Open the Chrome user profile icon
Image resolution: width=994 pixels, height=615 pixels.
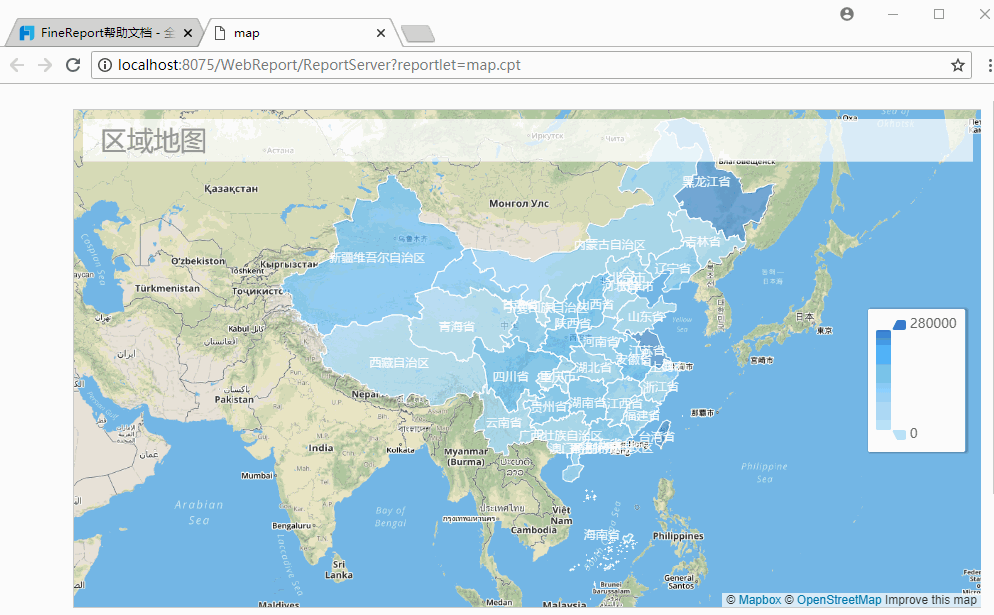coord(847,14)
